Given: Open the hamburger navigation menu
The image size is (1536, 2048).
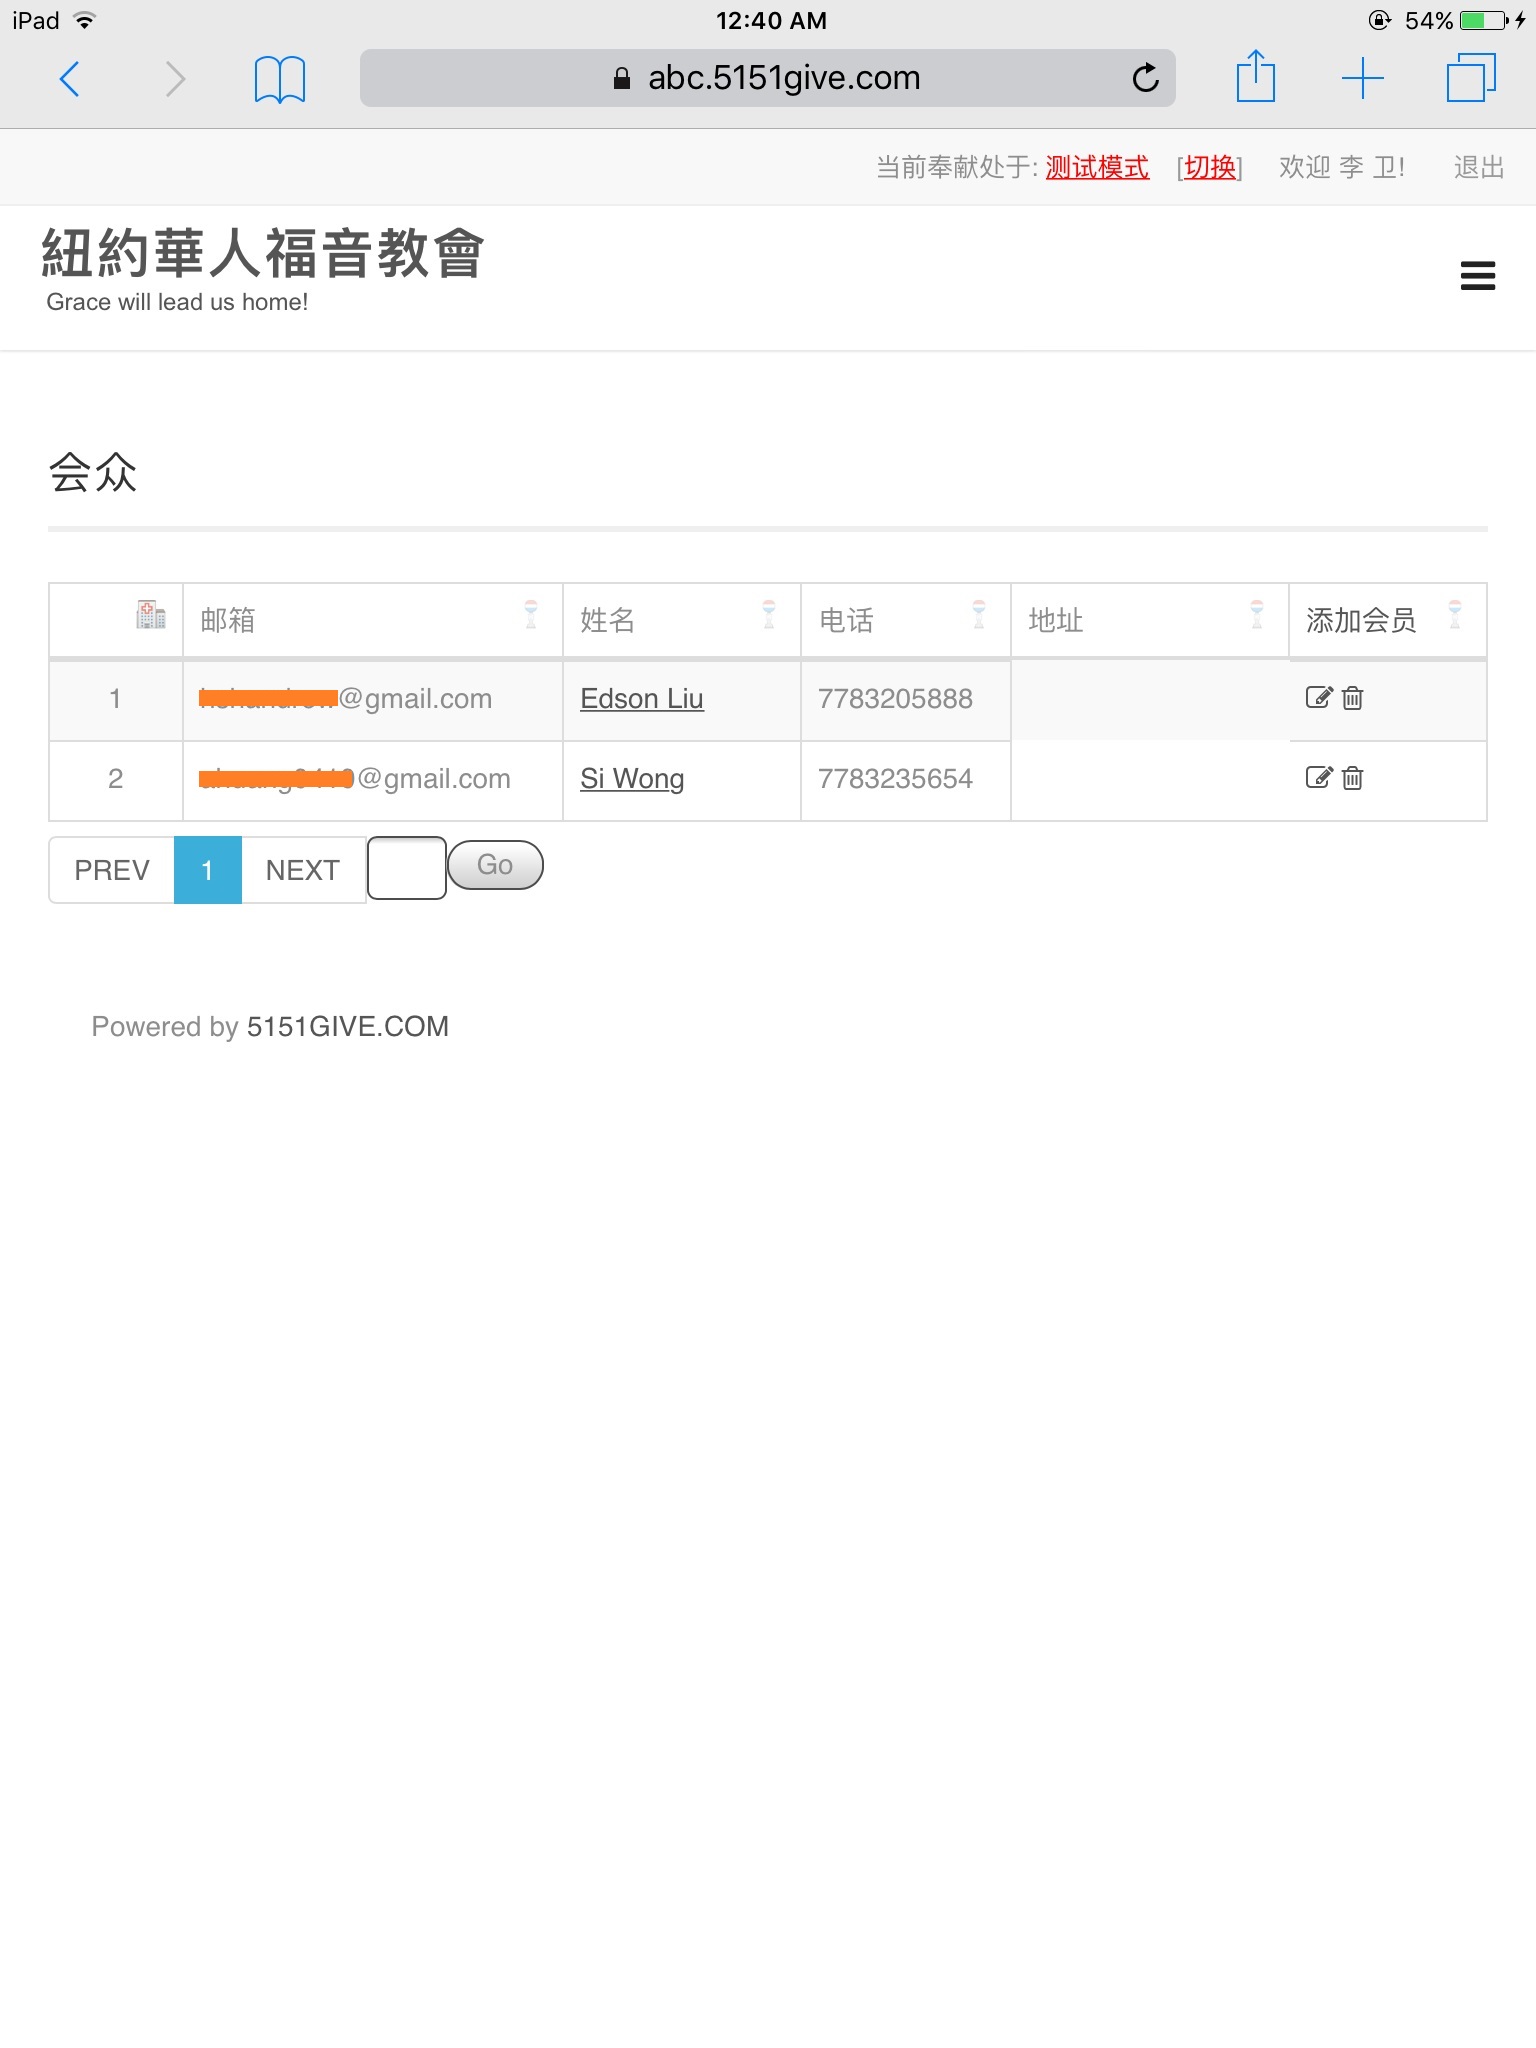Looking at the screenshot, I should click(x=1477, y=276).
